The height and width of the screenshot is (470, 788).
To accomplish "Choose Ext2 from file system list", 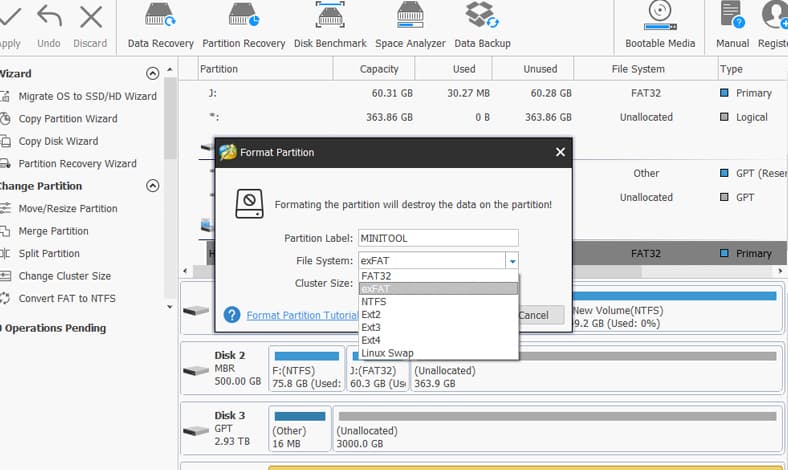I will pos(438,314).
